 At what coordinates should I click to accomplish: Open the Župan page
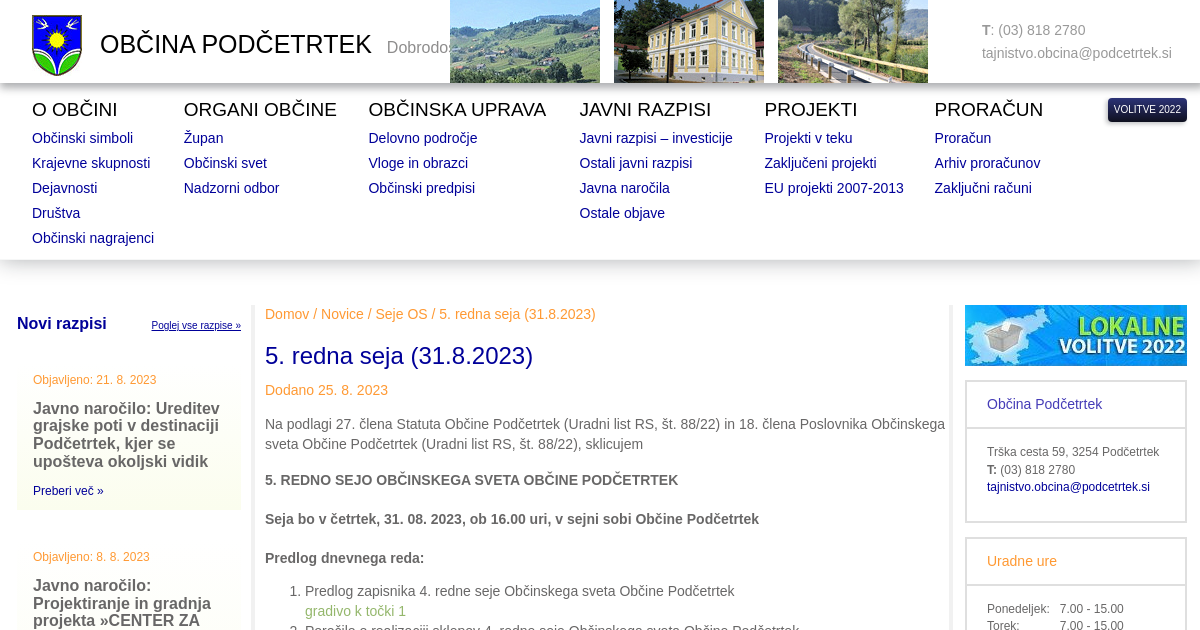pos(203,138)
